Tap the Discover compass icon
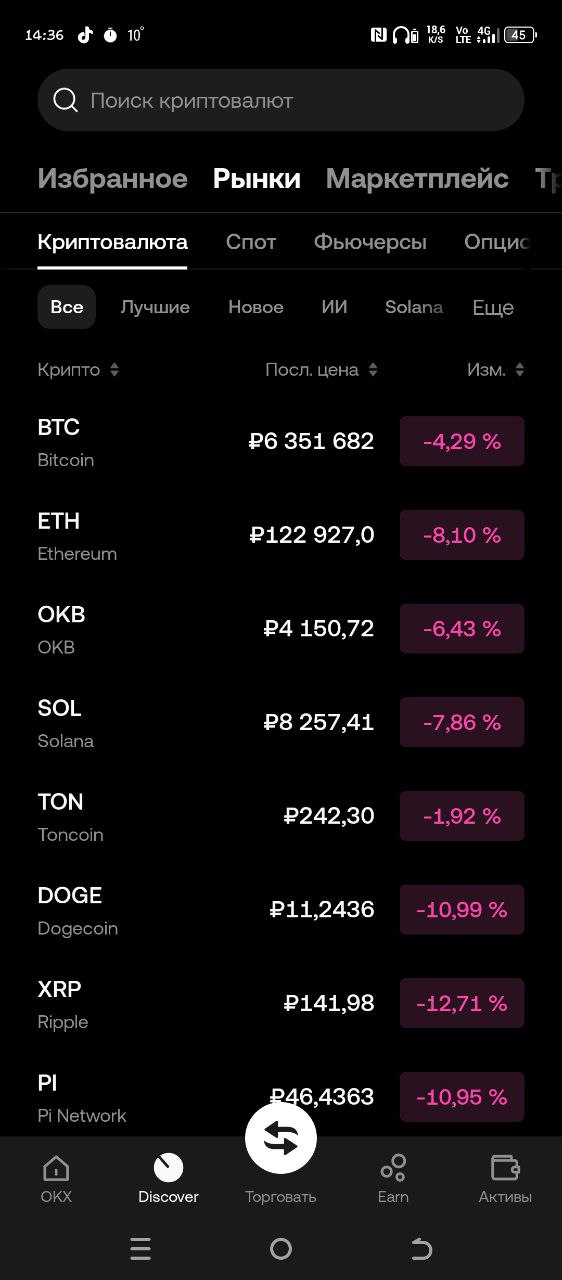This screenshot has width=562, height=1280. pos(168,1167)
